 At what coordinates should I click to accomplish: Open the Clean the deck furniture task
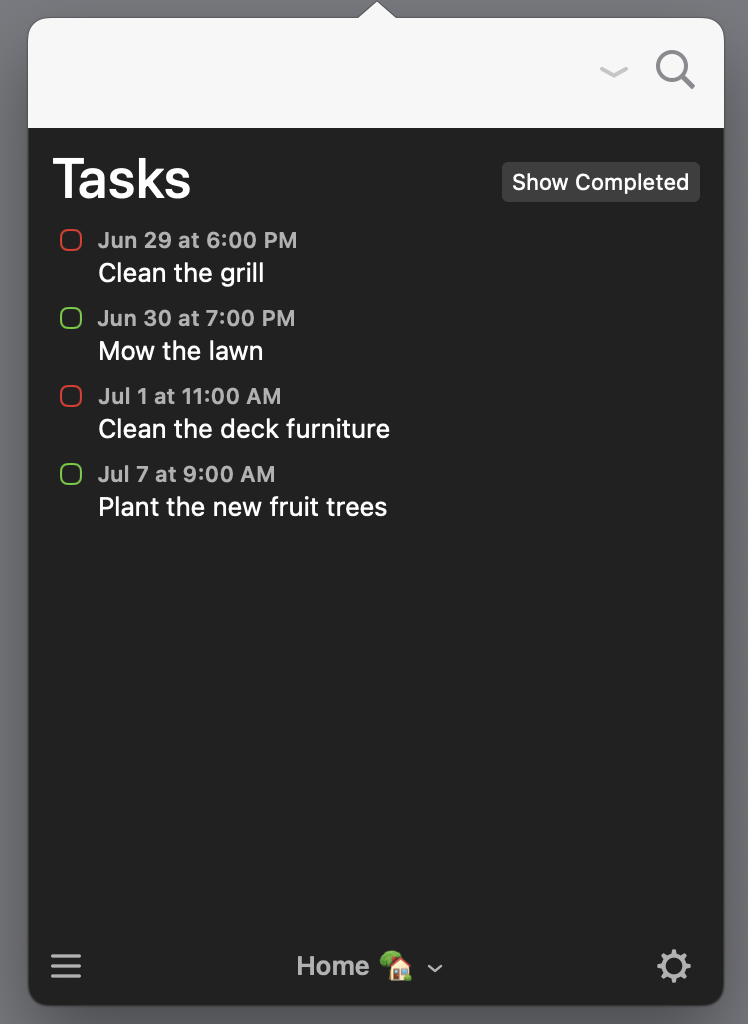point(244,429)
